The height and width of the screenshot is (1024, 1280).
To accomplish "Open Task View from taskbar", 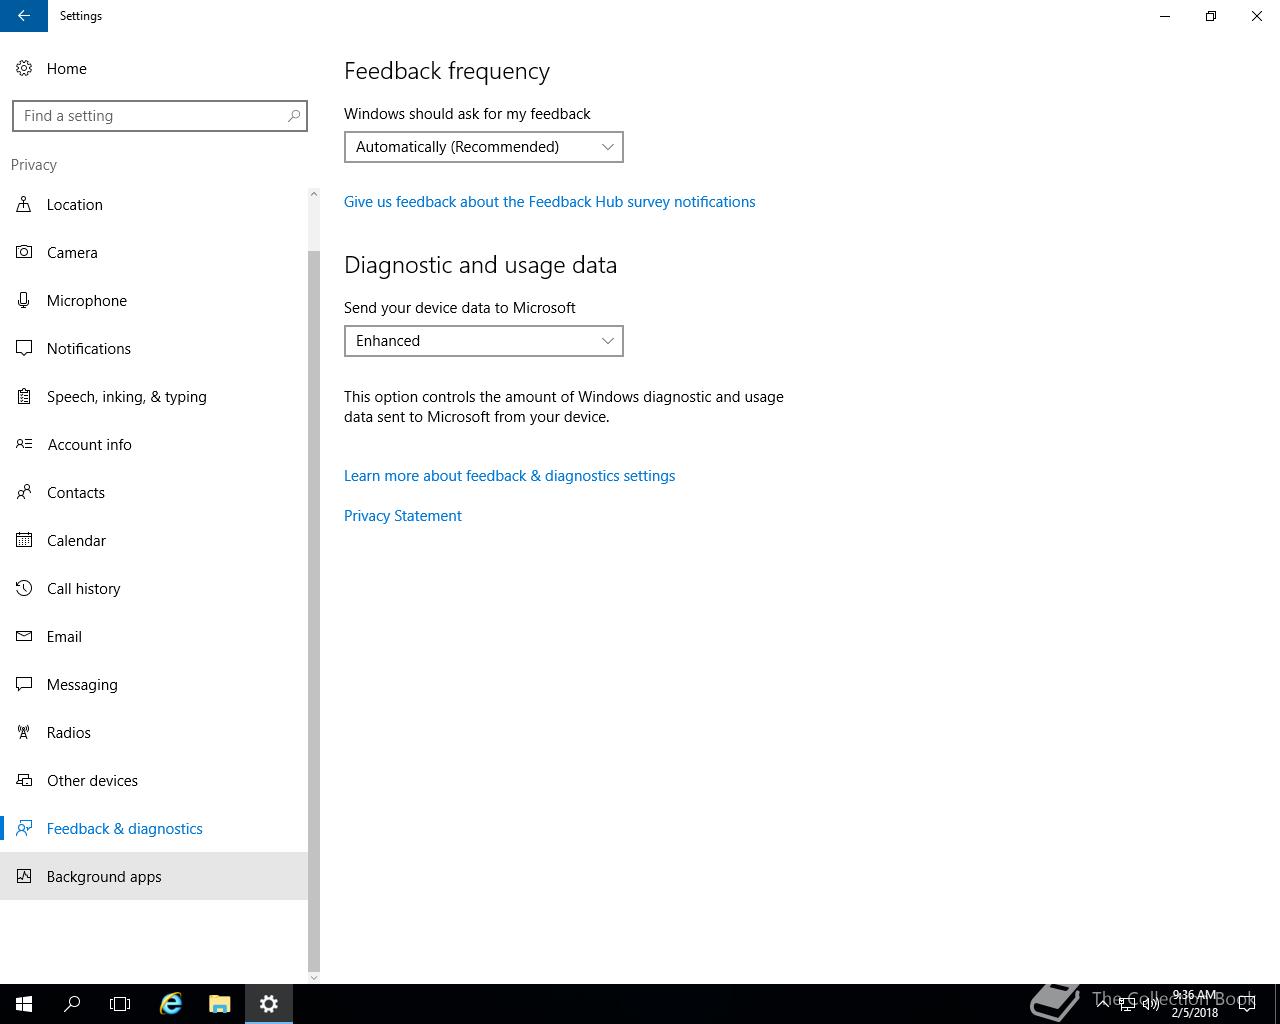I will [120, 1004].
